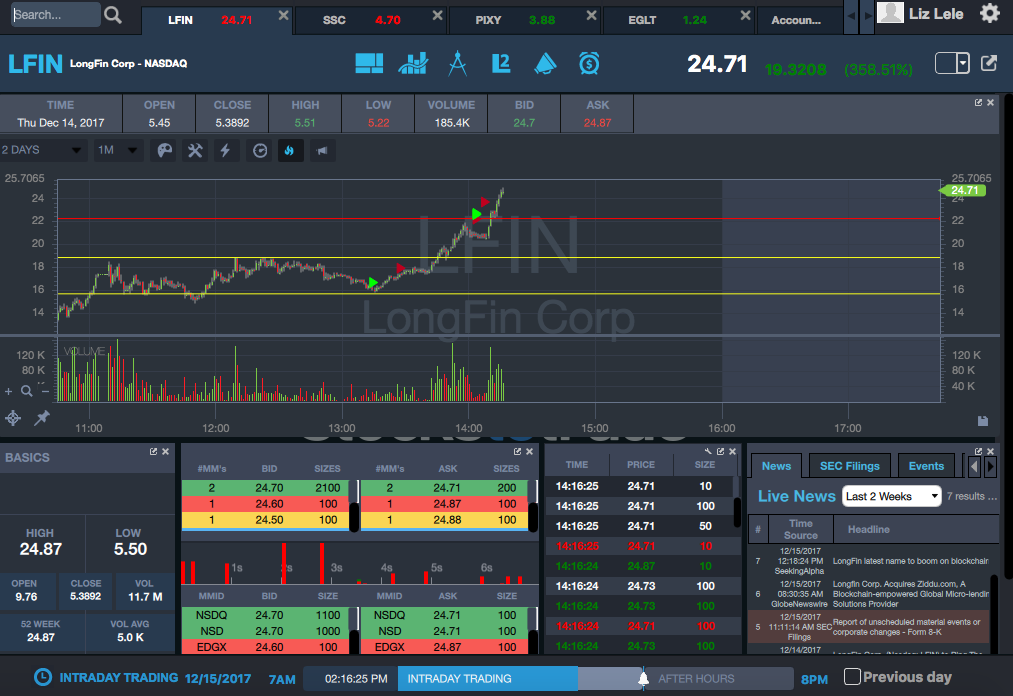Switch to the SEC Filings tab
Viewport: 1013px width, 696px height.
coord(849,466)
